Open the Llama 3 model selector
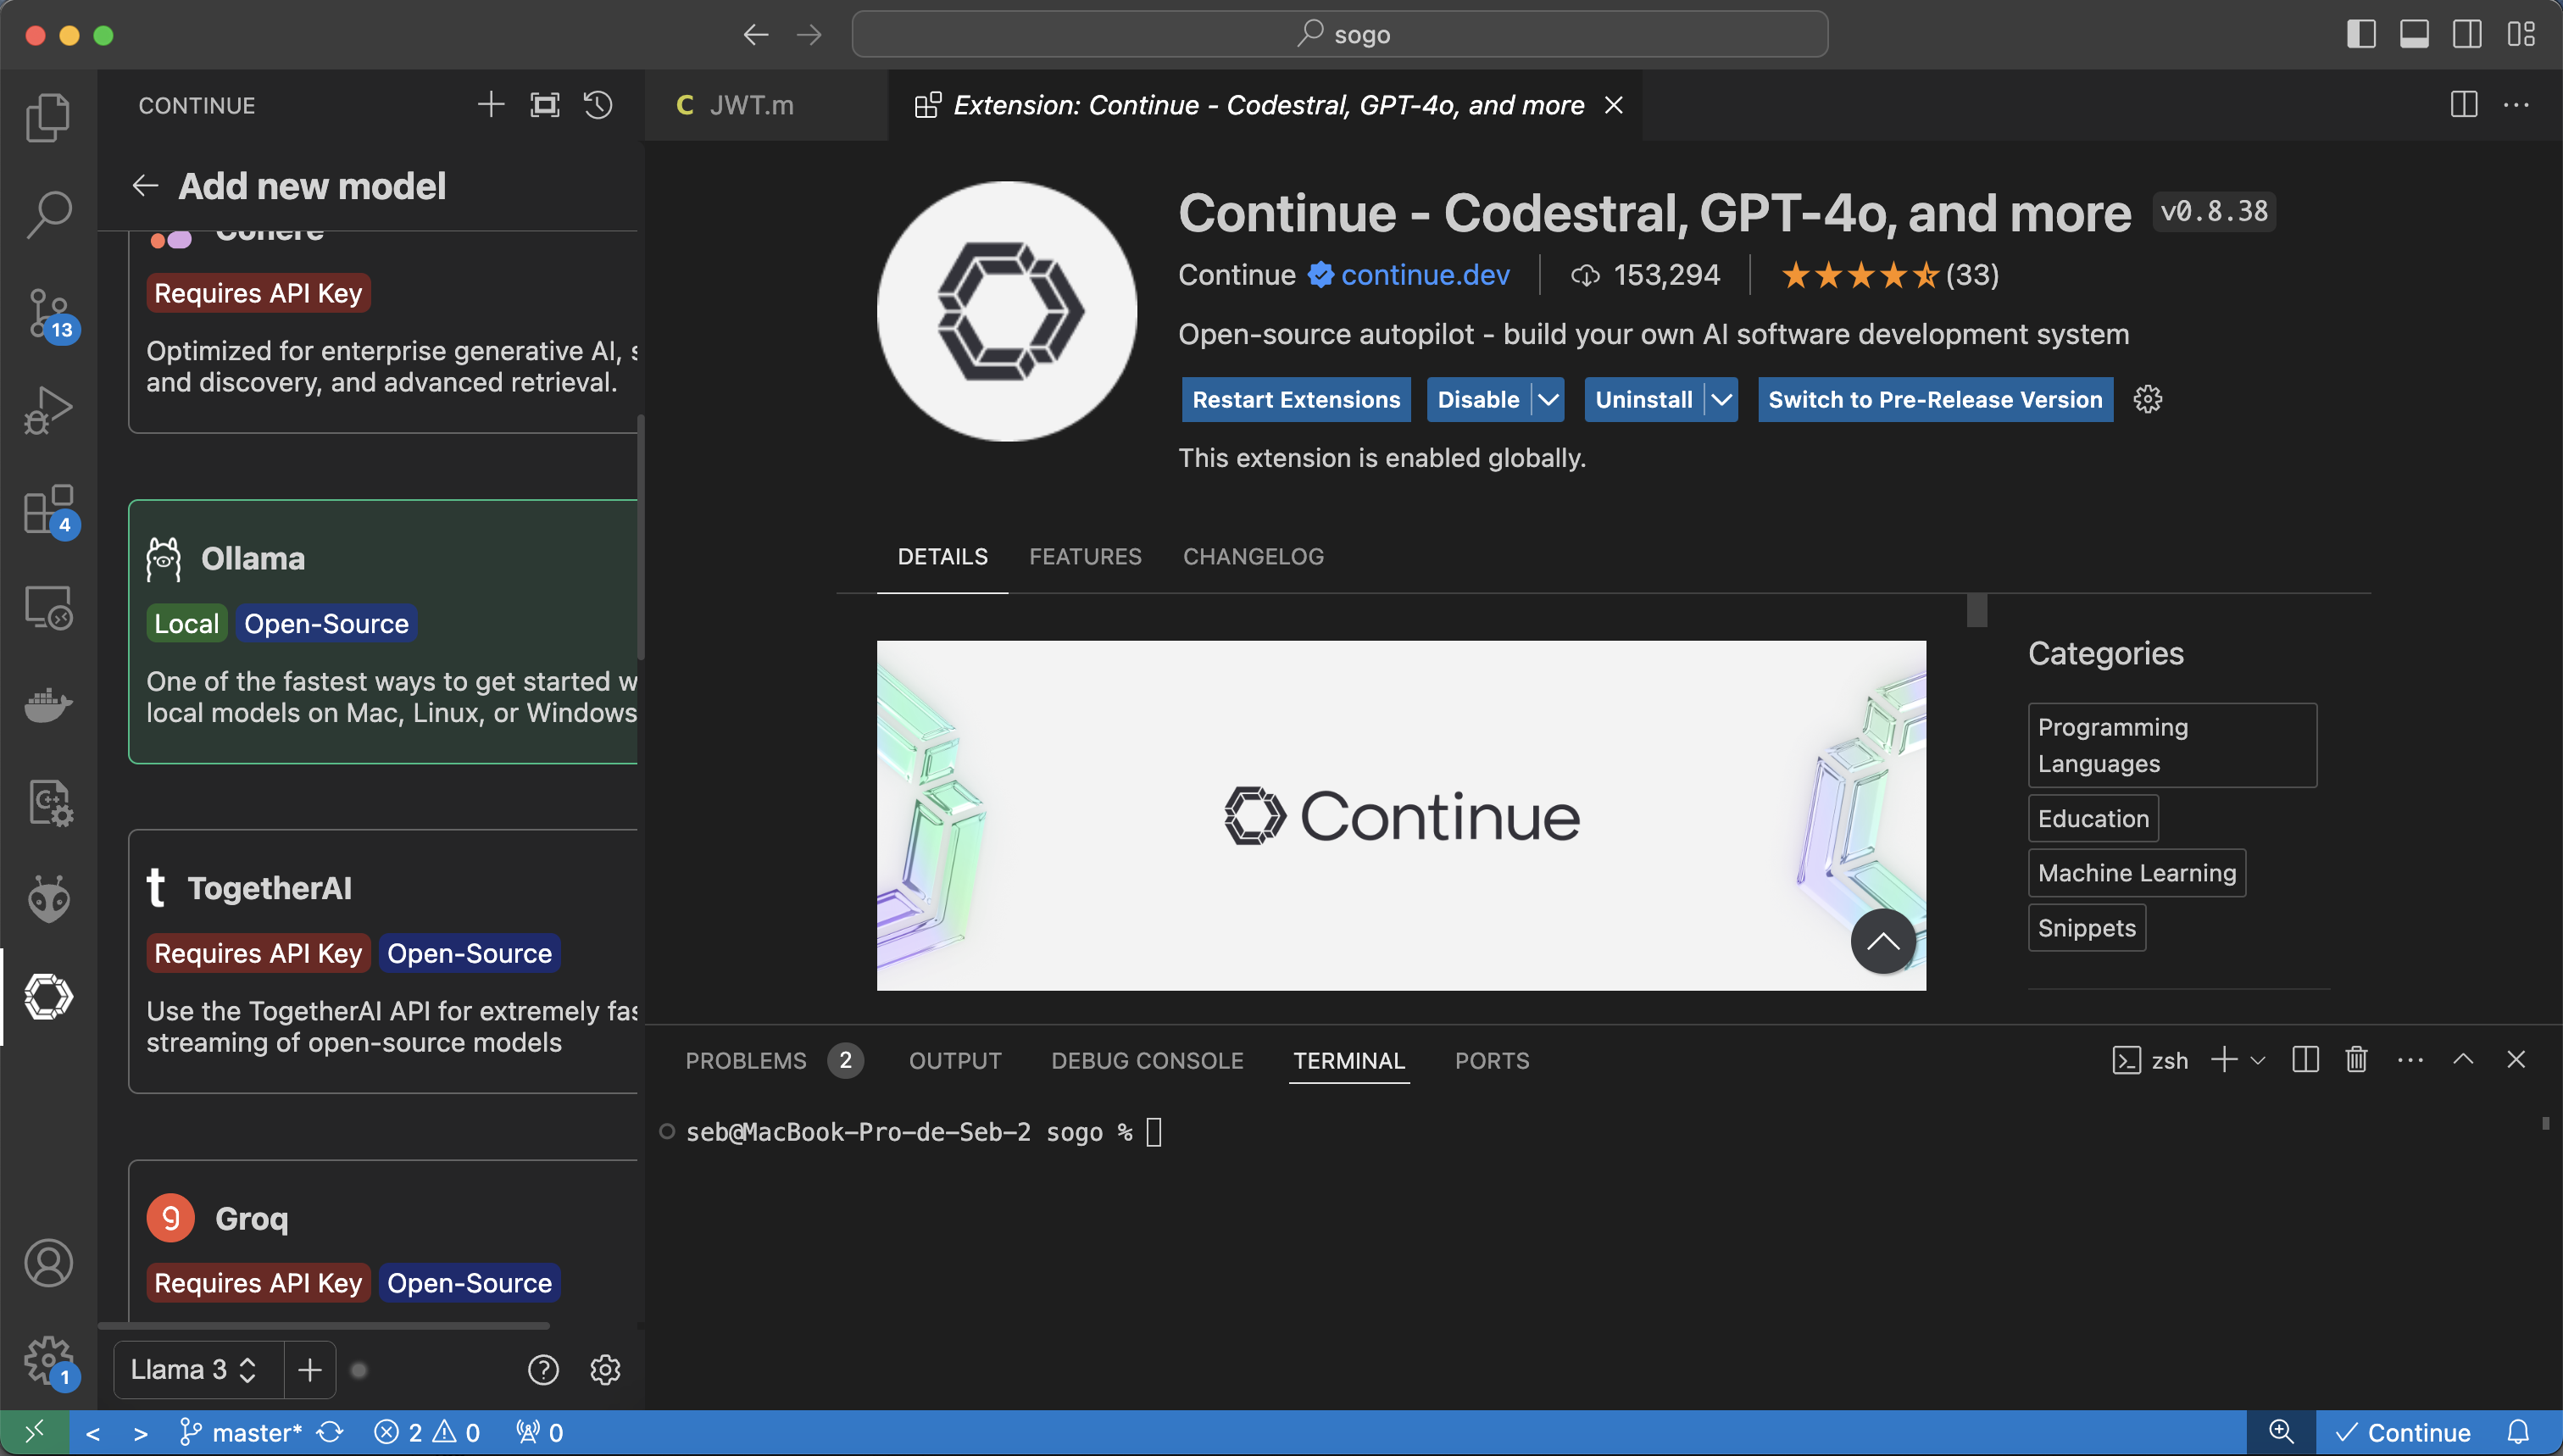This screenshot has height=1456, width=2563. (x=196, y=1369)
